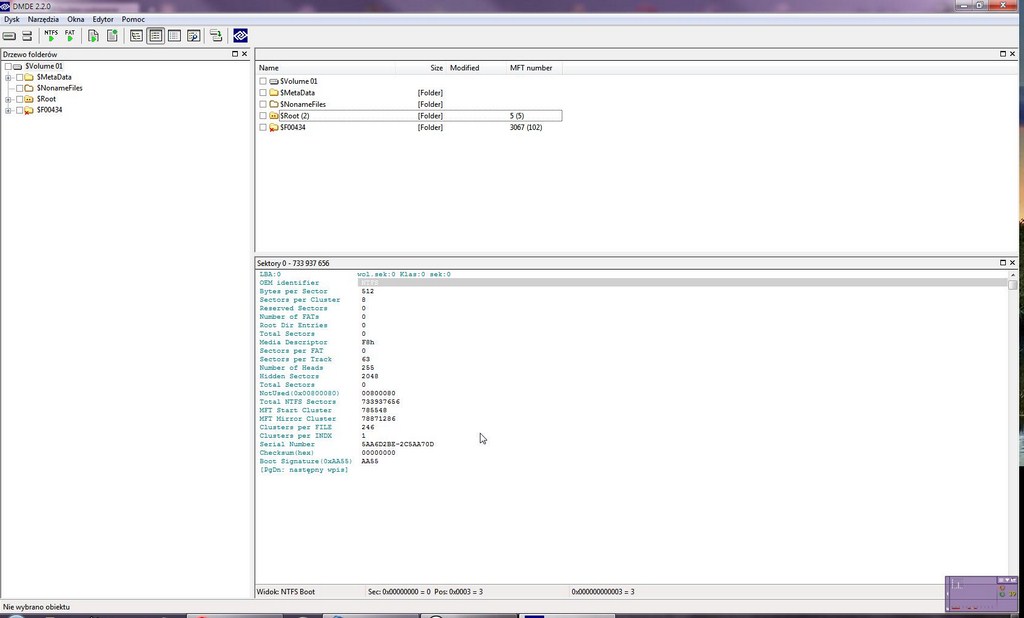This screenshot has width=1024, height=618.
Task: Close the Drzewo folderów panel
Action: [x=245, y=54]
